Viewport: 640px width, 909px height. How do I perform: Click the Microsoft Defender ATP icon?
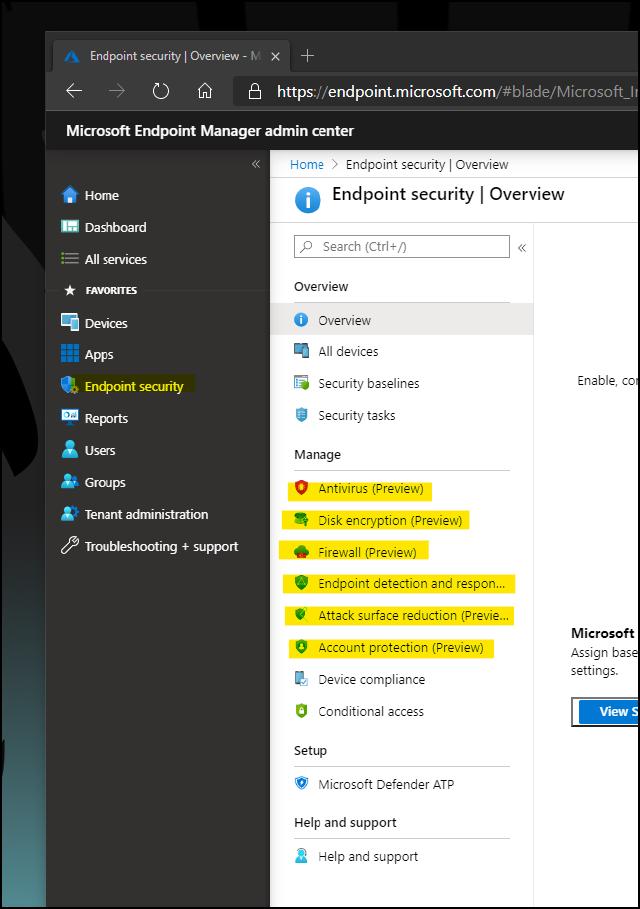pyautogui.click(x=301, y=783)
